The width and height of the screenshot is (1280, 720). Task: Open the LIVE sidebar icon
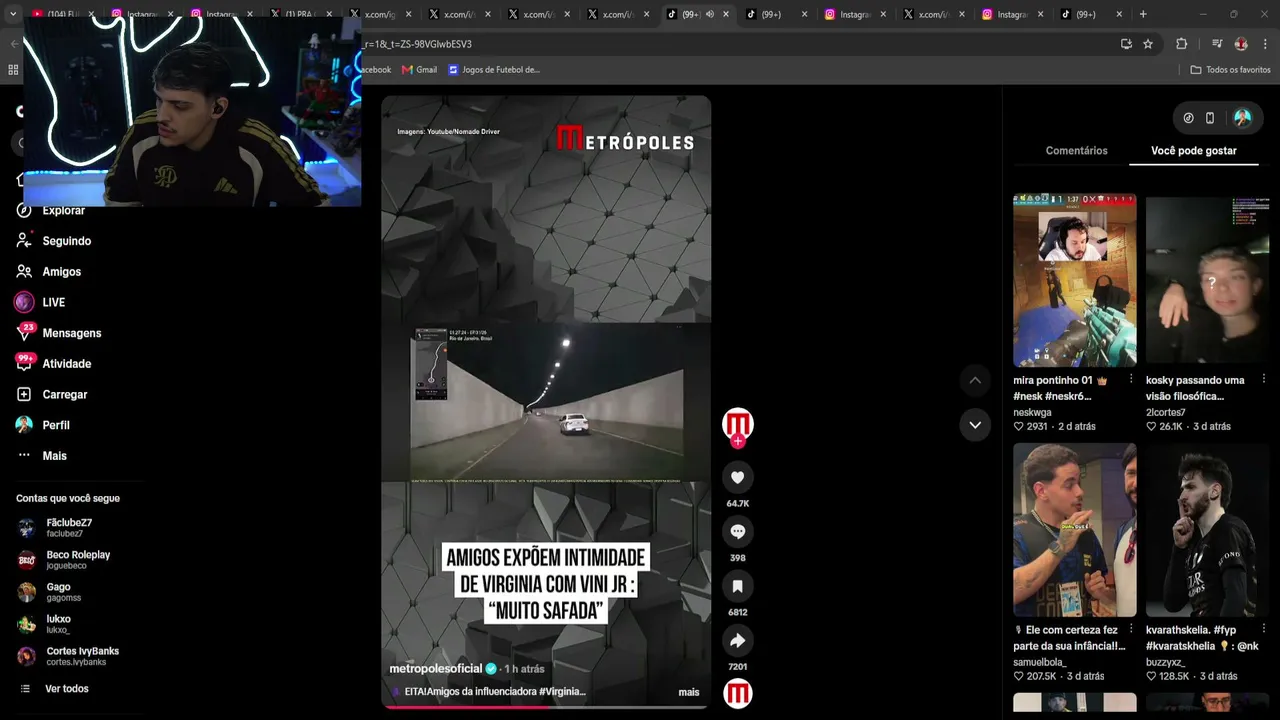click(24, 302)
